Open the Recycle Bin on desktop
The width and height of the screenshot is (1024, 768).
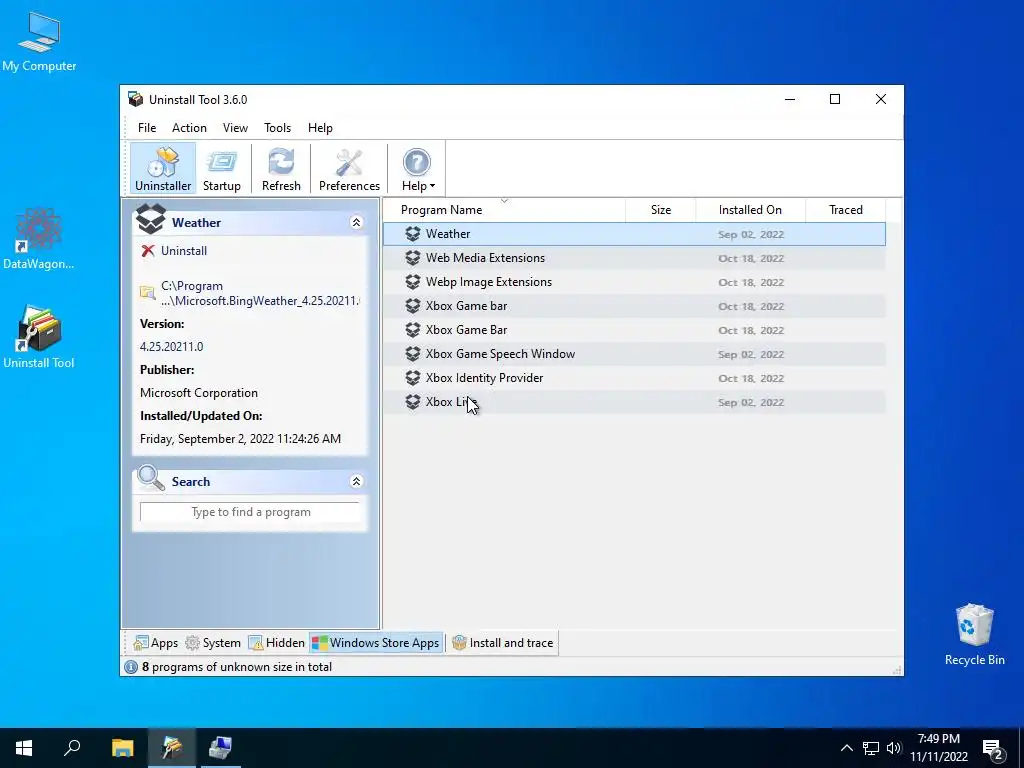[974, 635]
